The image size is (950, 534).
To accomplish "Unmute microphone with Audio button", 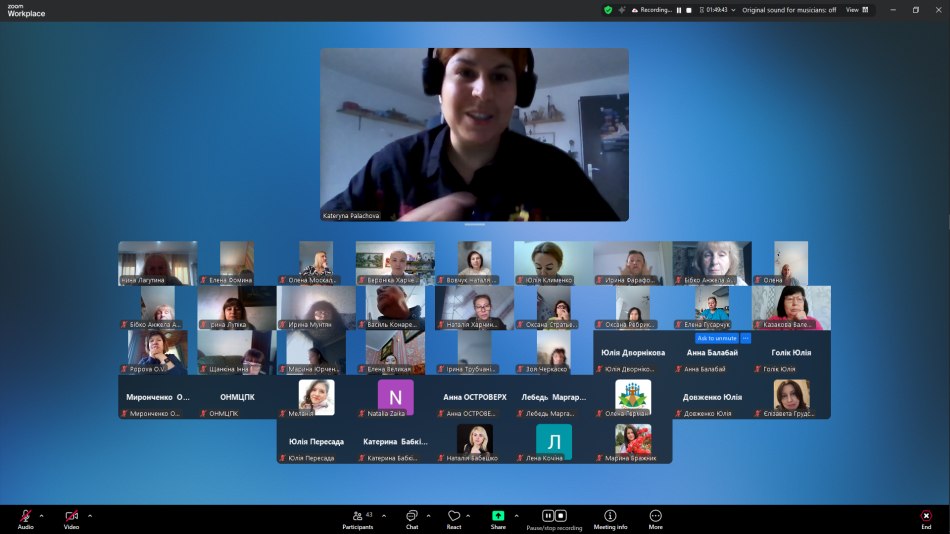I will 25,517.
